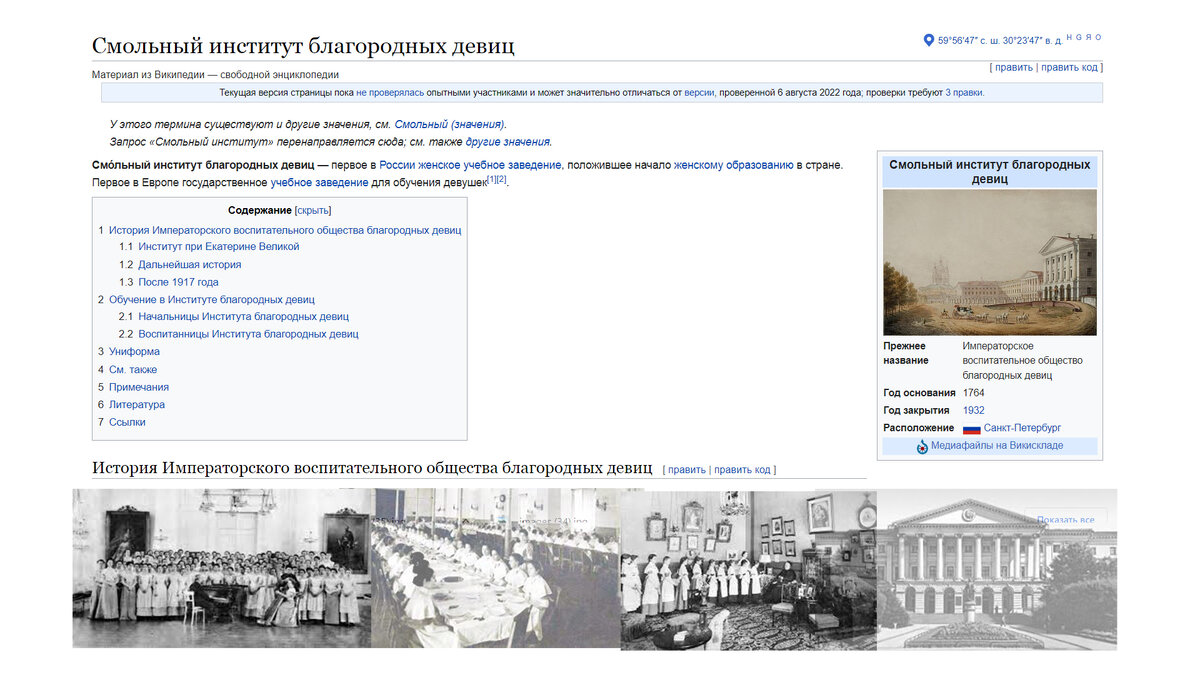
Task: Open photo of Smolny building facade
Action: click(997, 569)
